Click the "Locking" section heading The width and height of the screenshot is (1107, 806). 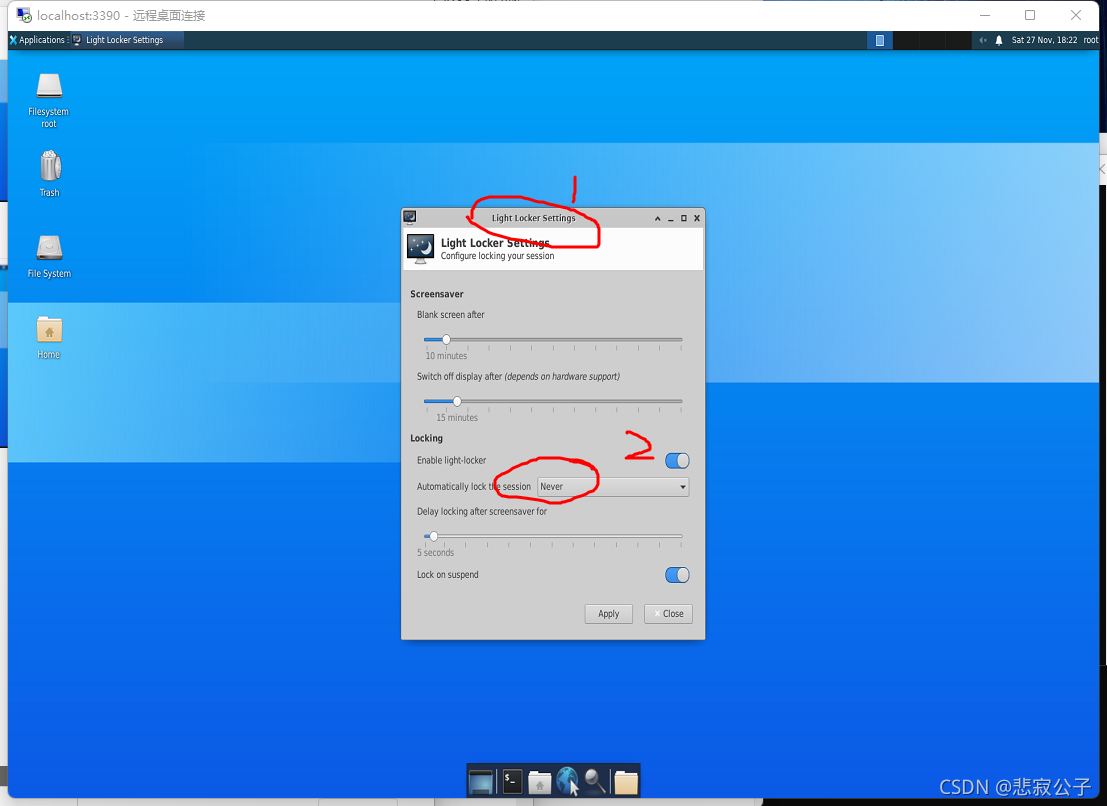426,438
